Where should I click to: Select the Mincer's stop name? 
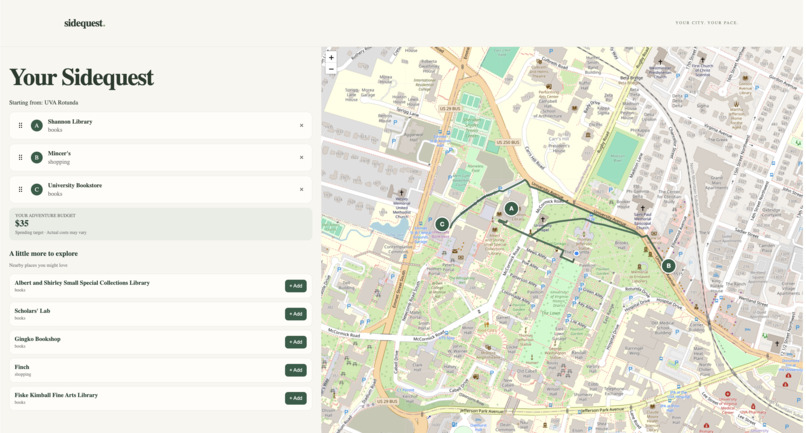pyautogui.click(x=59, y=154)
